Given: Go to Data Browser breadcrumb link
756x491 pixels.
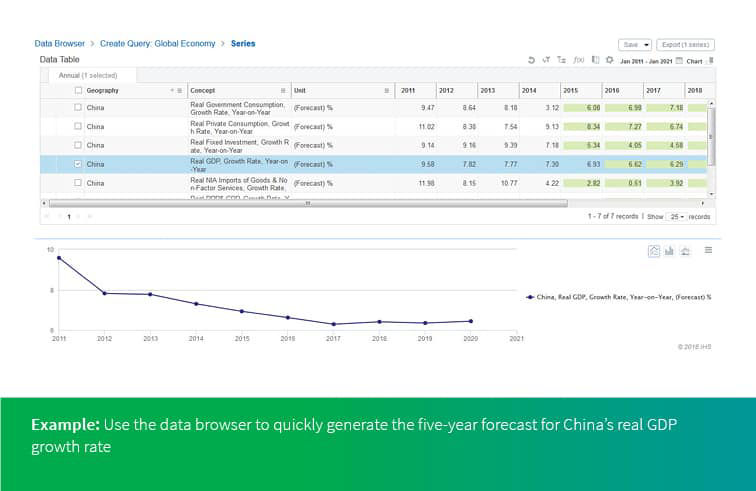Looking at the screenshot, I should pos(60,43).
